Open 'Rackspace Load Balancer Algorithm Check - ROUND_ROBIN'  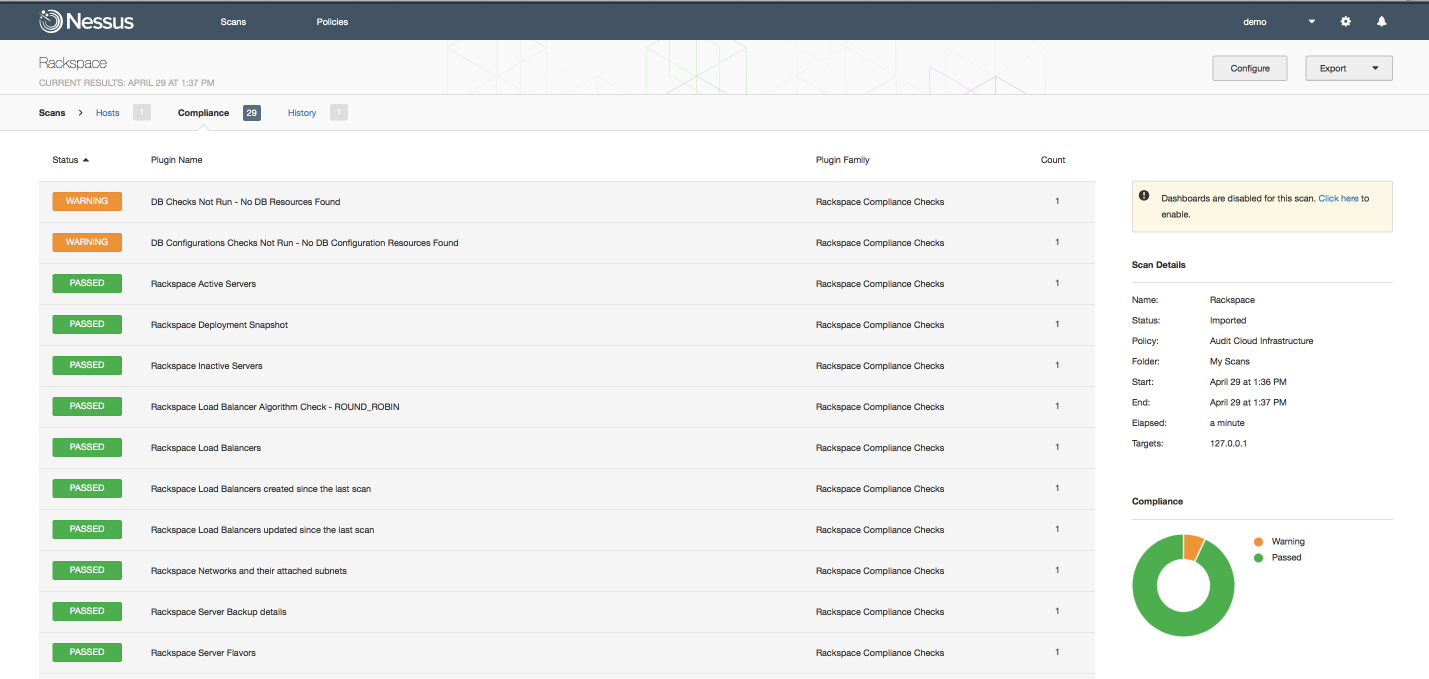(567, 407)
